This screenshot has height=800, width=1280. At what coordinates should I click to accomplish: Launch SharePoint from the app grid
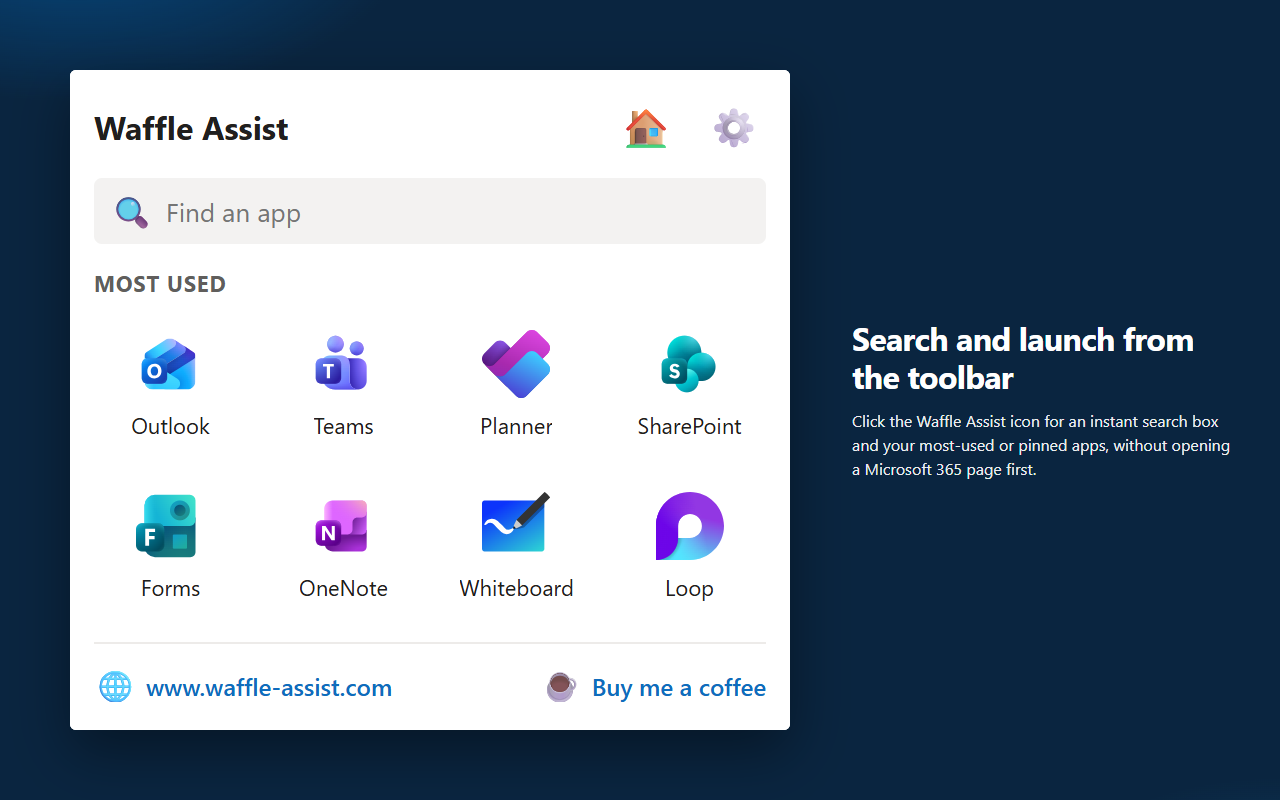click(x=688, y=364)
